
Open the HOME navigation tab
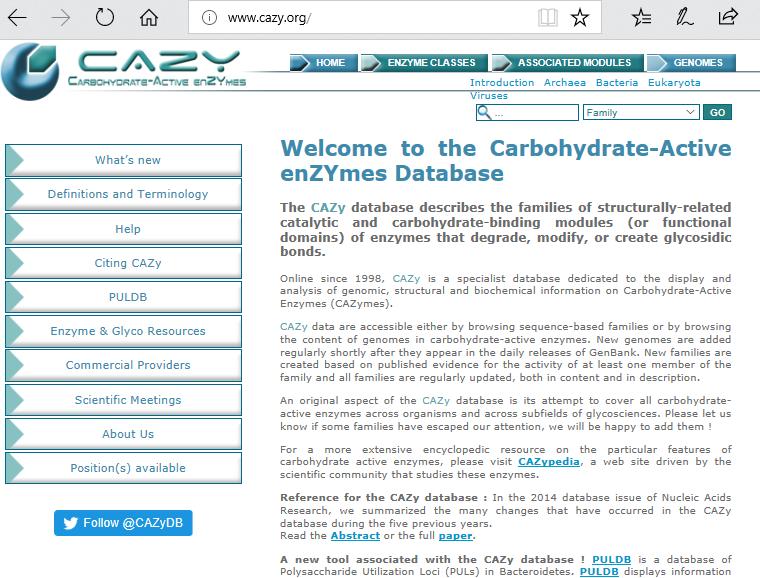tap(324, 63)
